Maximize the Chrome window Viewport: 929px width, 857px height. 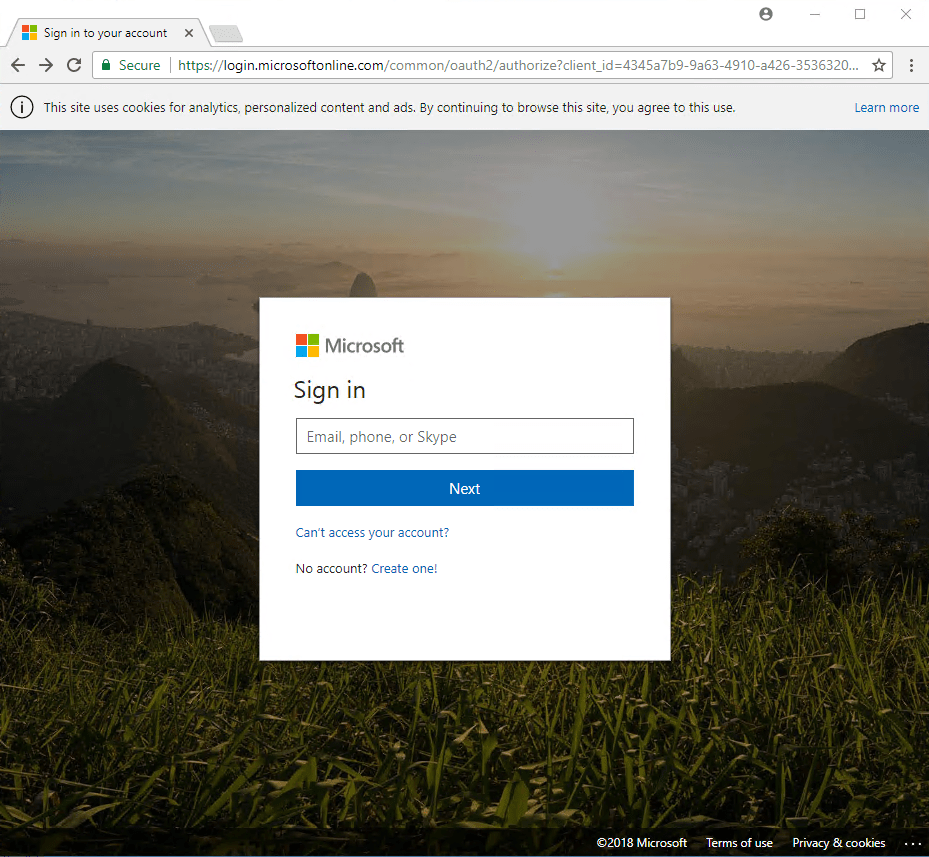pos(860,14)
